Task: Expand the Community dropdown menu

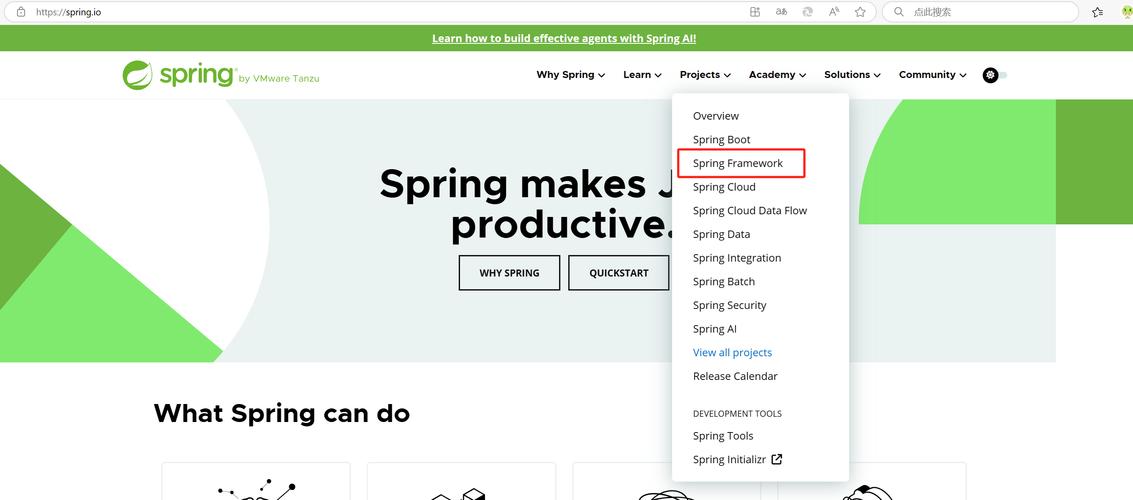Action: point(933,75)
